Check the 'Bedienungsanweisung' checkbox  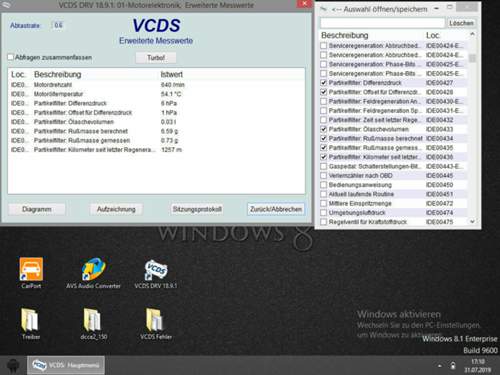(x=324, y=185)
